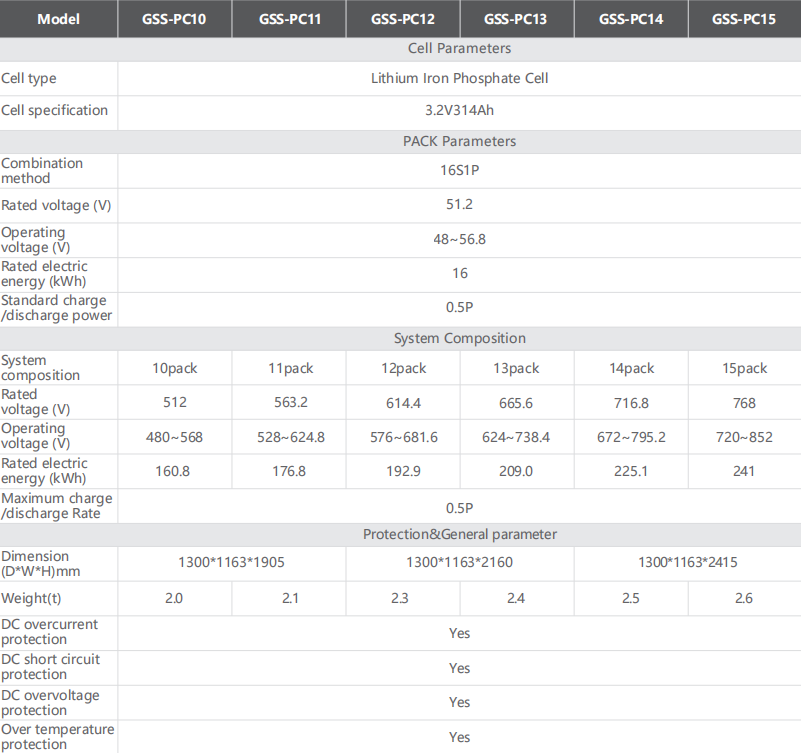Click the 672~795.2 operating voltage cell

tap(631, 437)
